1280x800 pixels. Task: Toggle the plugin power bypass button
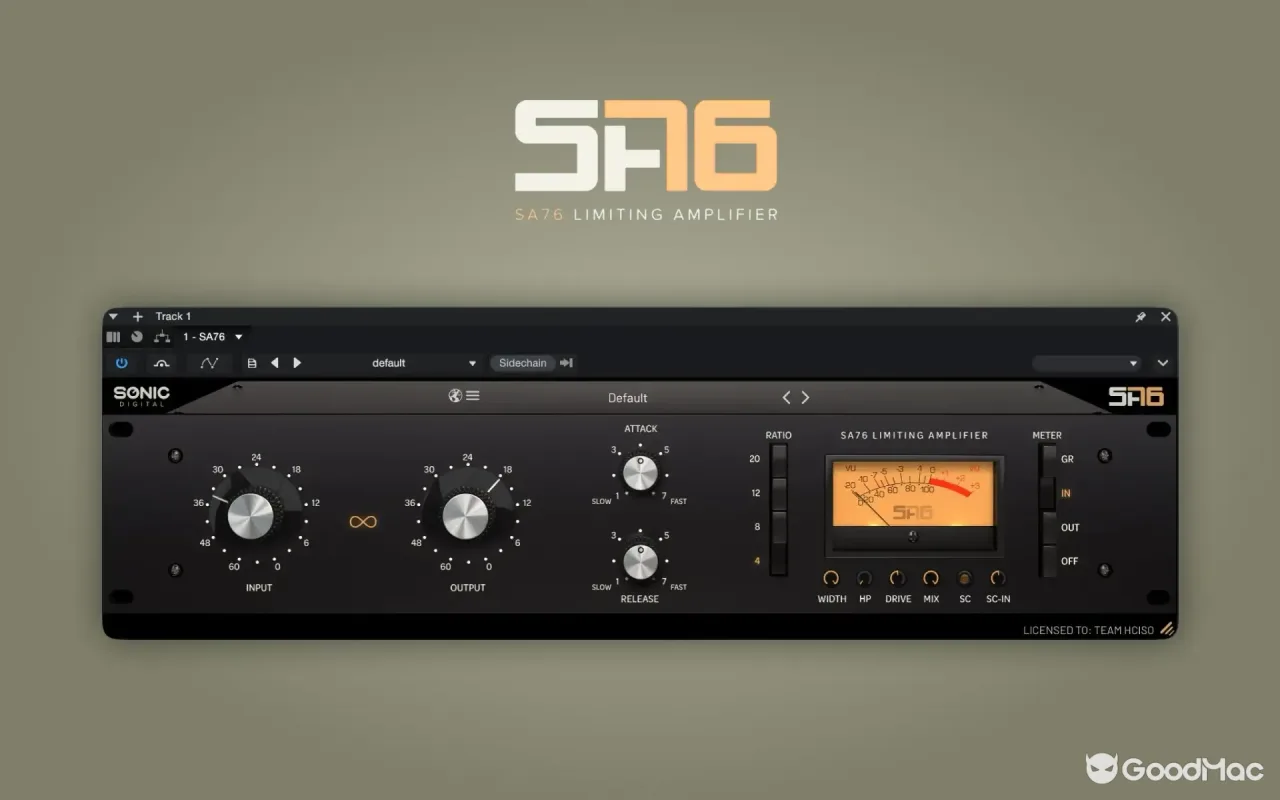122,363
